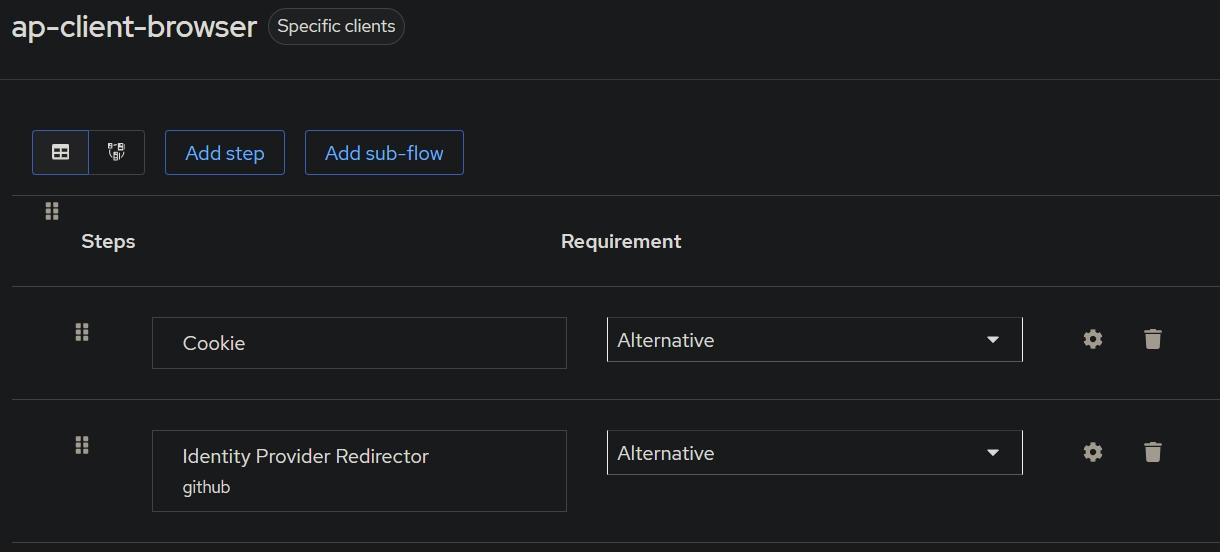The height and width of the screenshot is (552, 1220).
Task: Click the ap-client-browser flow title
Action: coord(134,26)
